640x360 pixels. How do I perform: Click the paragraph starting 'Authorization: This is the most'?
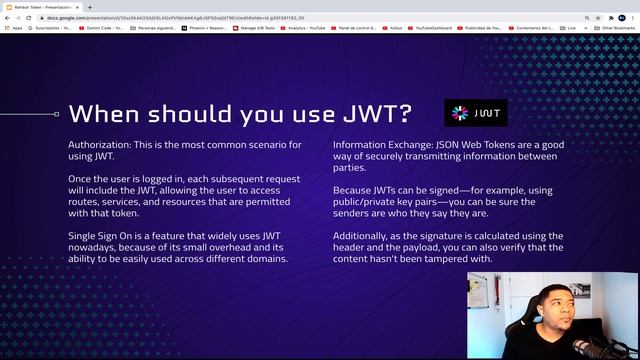tap(185, 150)
